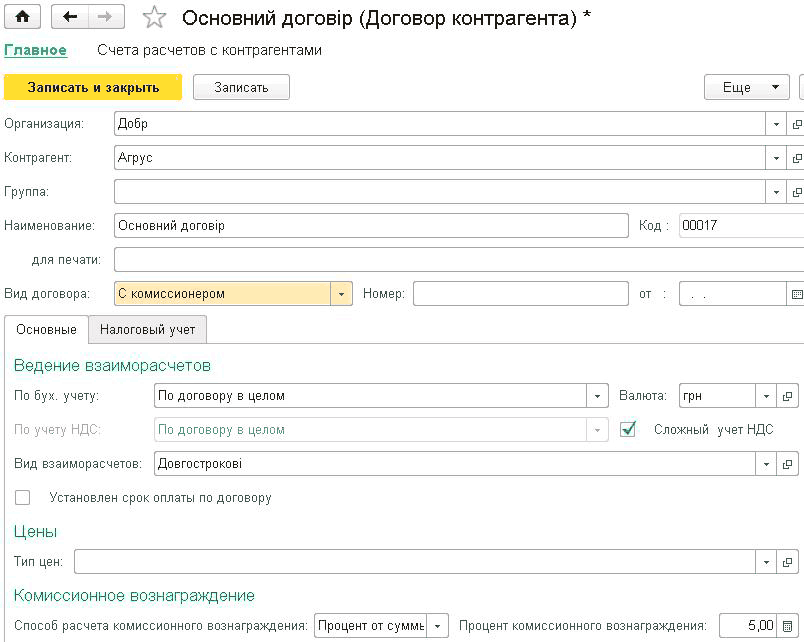
Task: Open calculator for commission percent field
Action: [x=788, y=626]
